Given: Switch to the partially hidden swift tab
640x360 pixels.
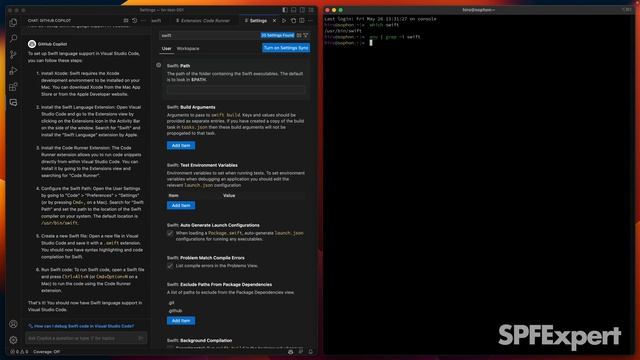Looking at the screenshot, I should pos(157,20).
